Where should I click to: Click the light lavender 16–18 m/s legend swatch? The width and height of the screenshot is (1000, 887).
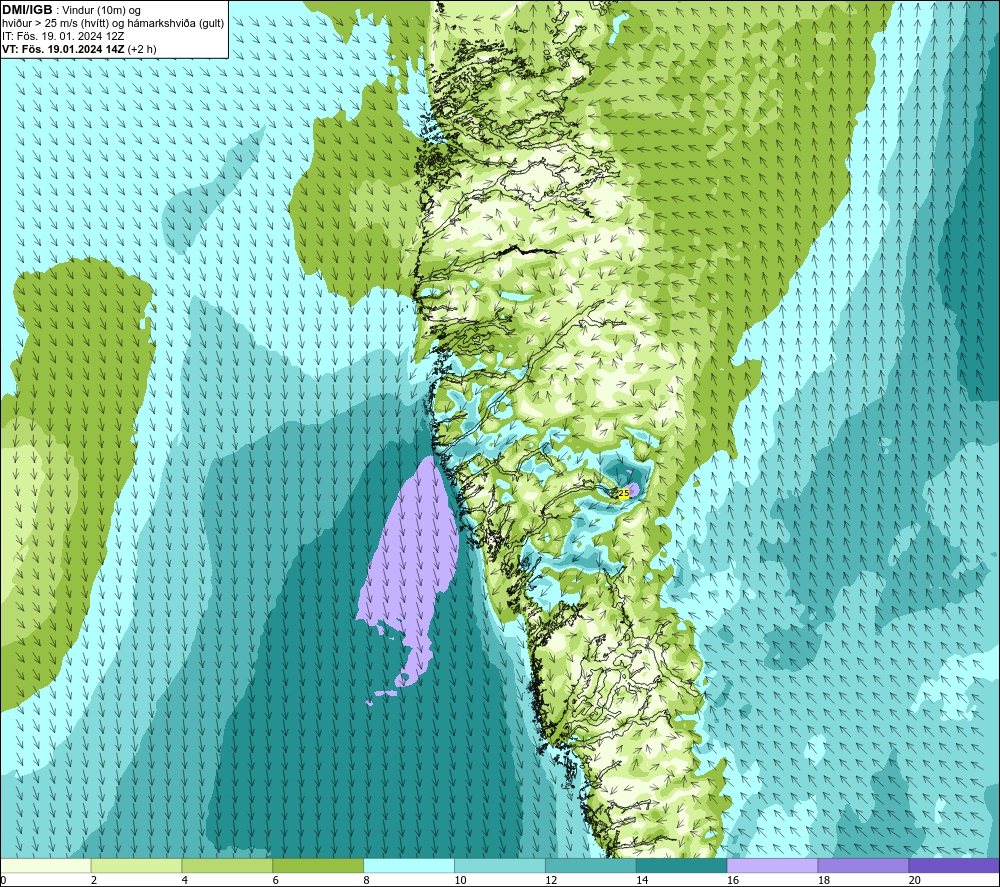[x=772, y=865]
